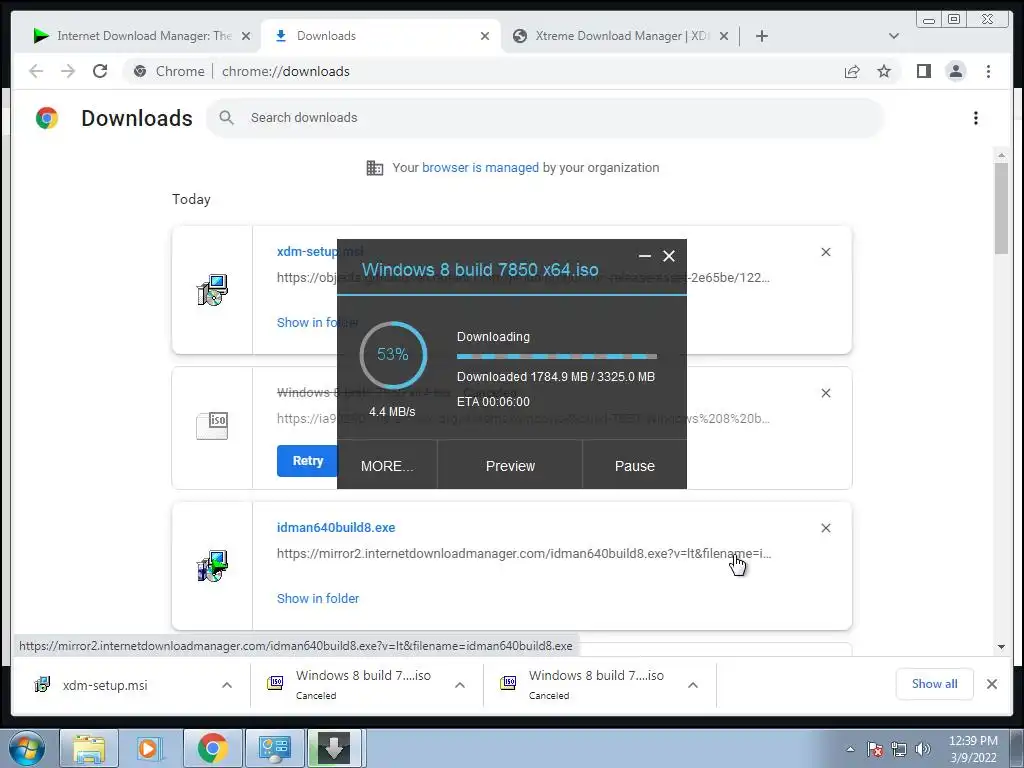1024x768 pixels.
Task: Click the Windows 8 build 7850 x64.iso title
Action: [480, 270]
